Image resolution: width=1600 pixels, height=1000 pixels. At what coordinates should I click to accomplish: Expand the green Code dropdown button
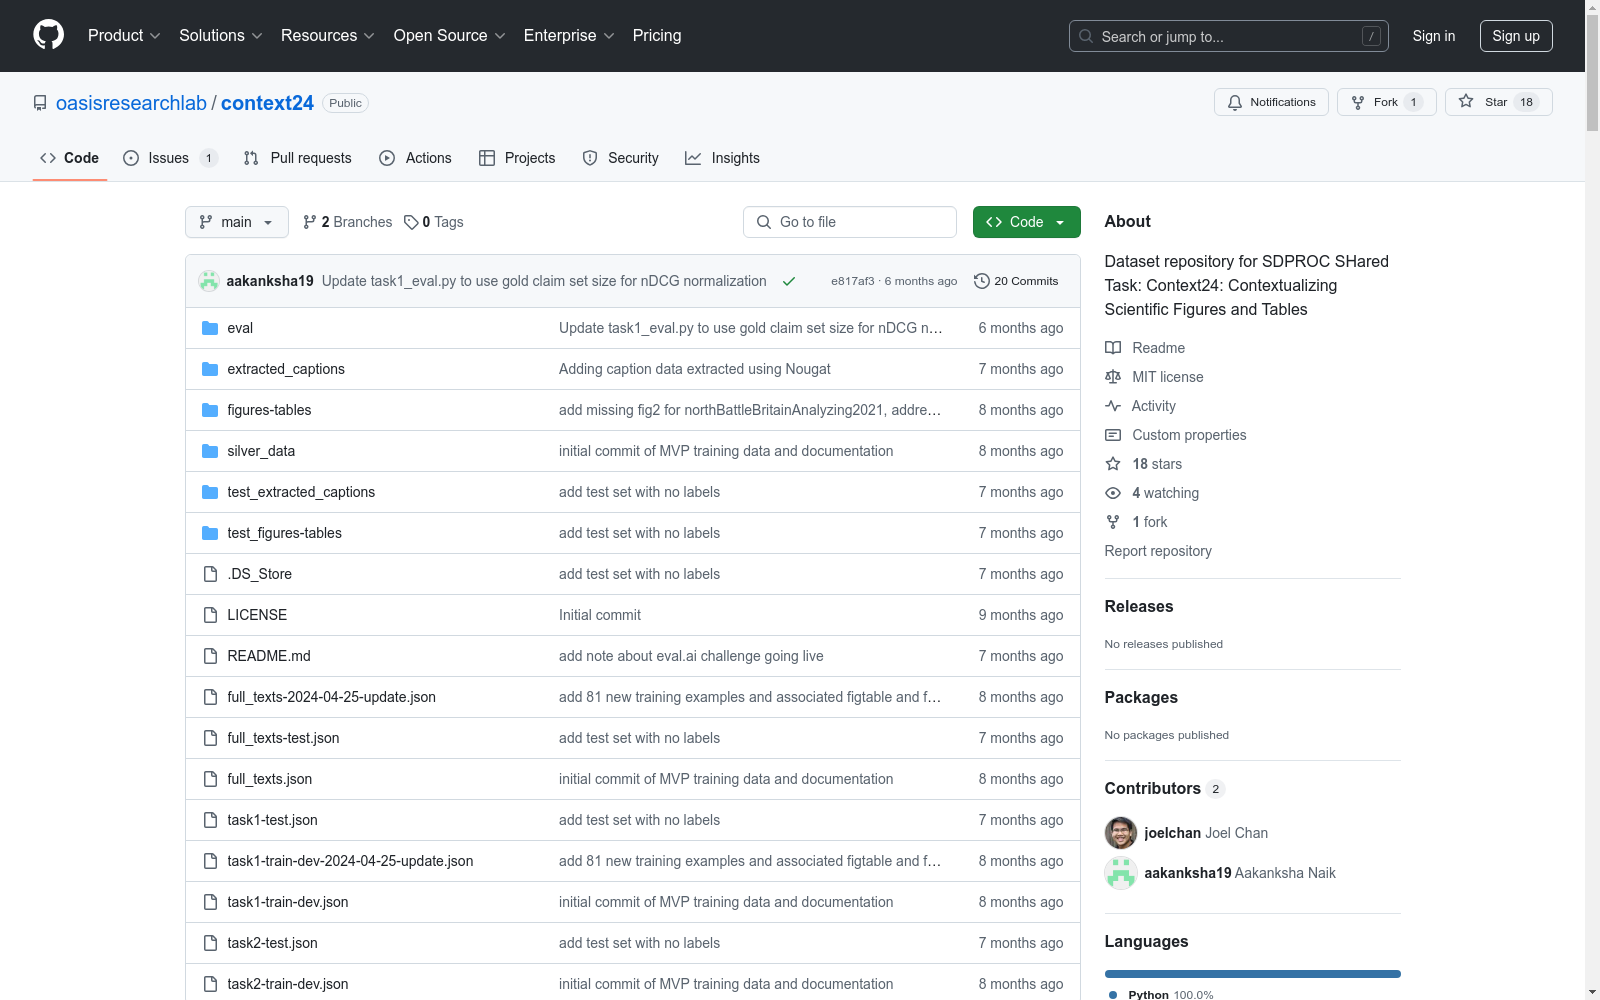[1026, 222]
